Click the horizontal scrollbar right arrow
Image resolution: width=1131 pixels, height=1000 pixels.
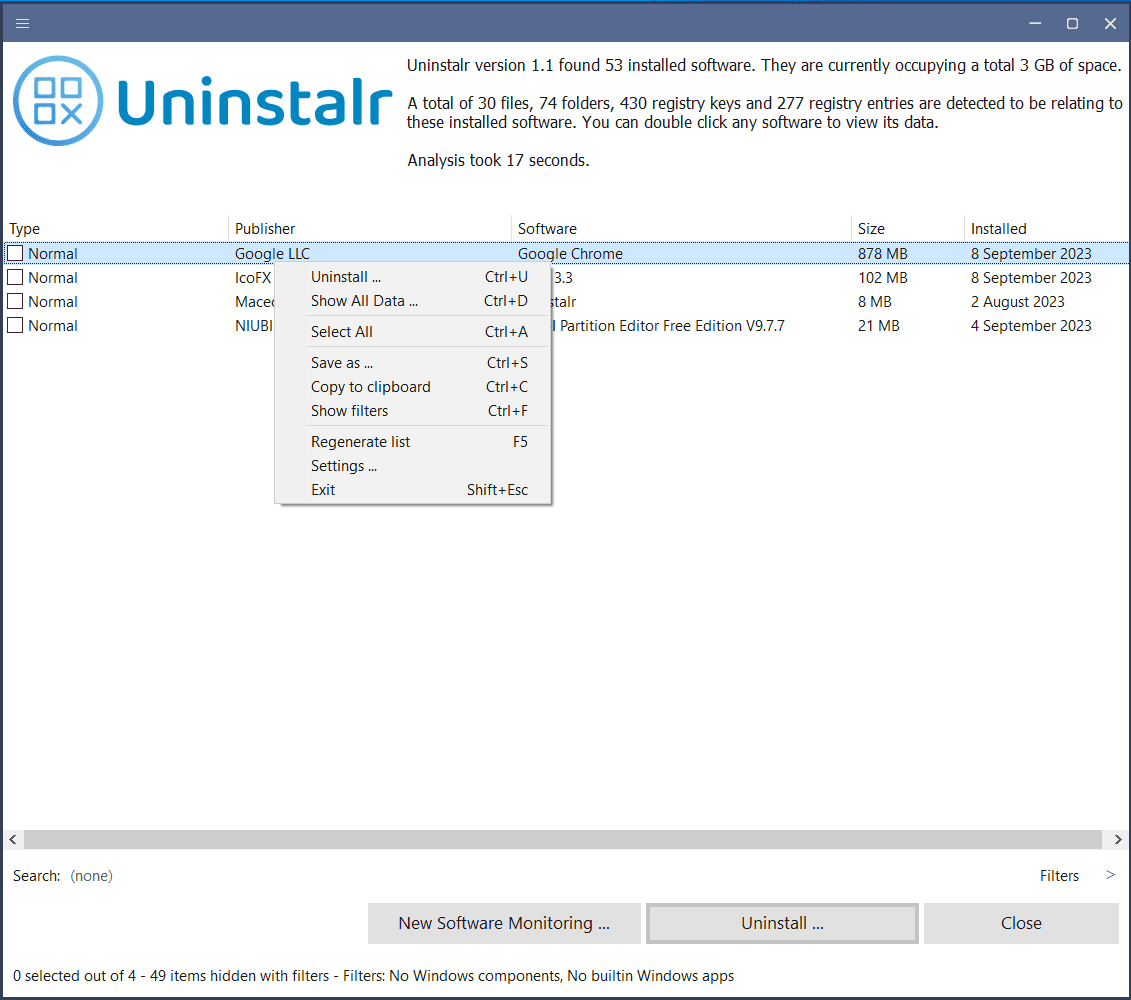1117,840
